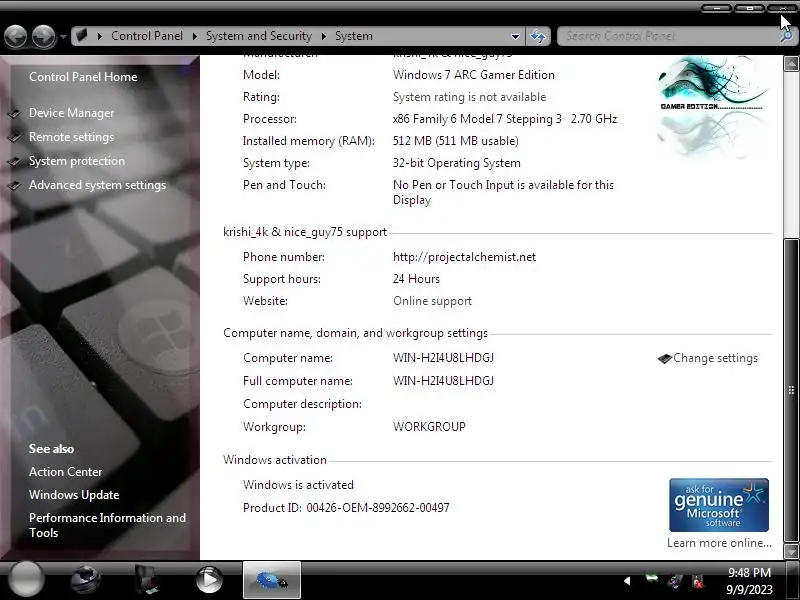Open Control Panel Home
The image size is (800, 600).
coord(83,77)
